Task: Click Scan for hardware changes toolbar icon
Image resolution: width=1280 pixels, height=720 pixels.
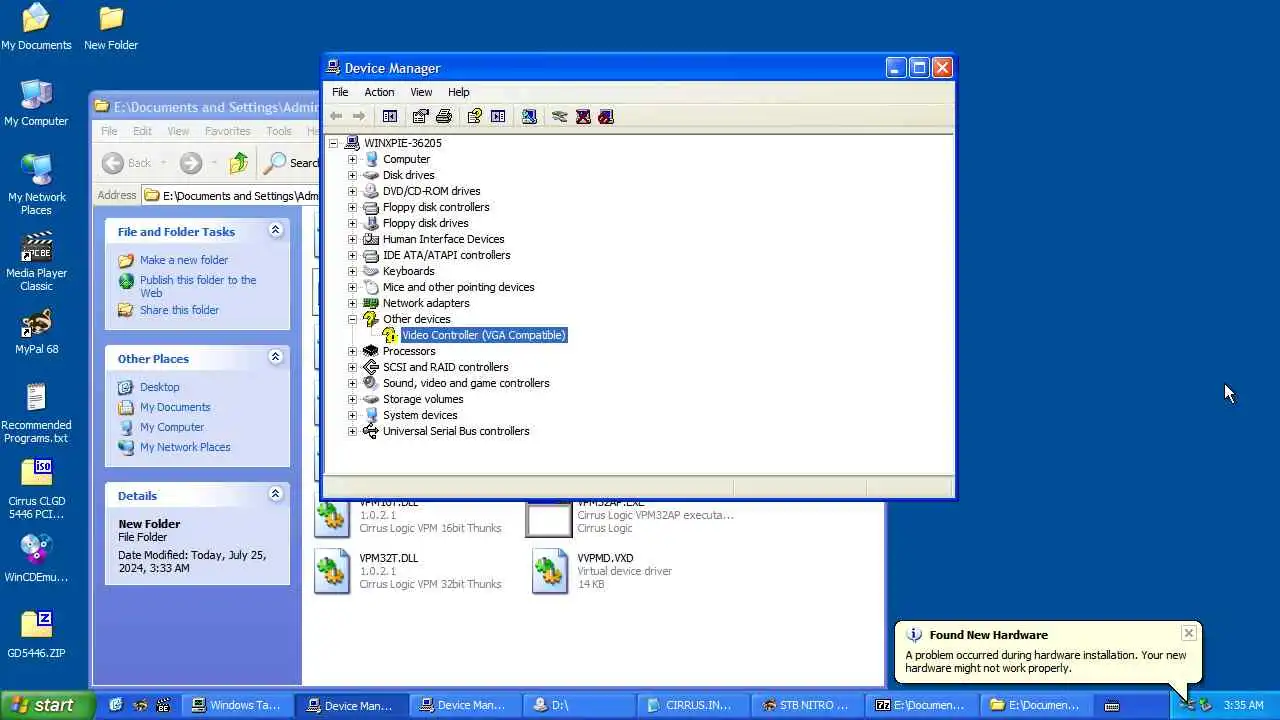Action: click(x=529, y=117)
